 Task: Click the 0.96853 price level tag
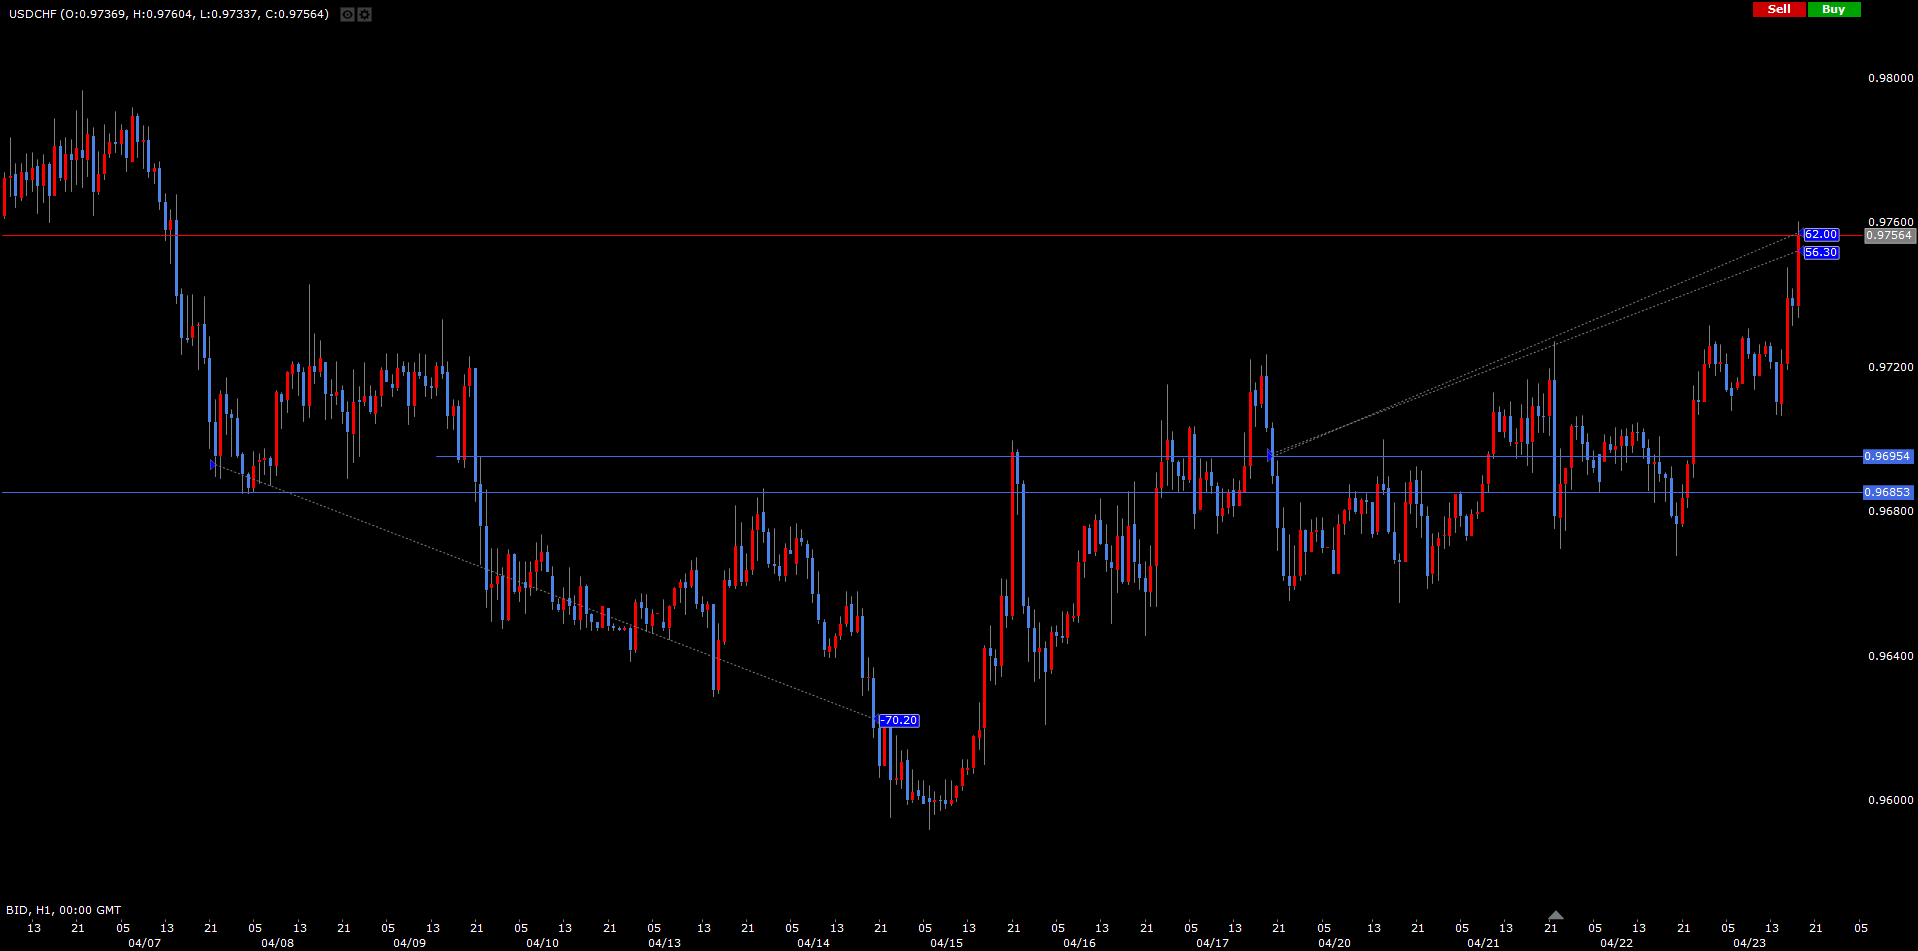click(1887, 492)
